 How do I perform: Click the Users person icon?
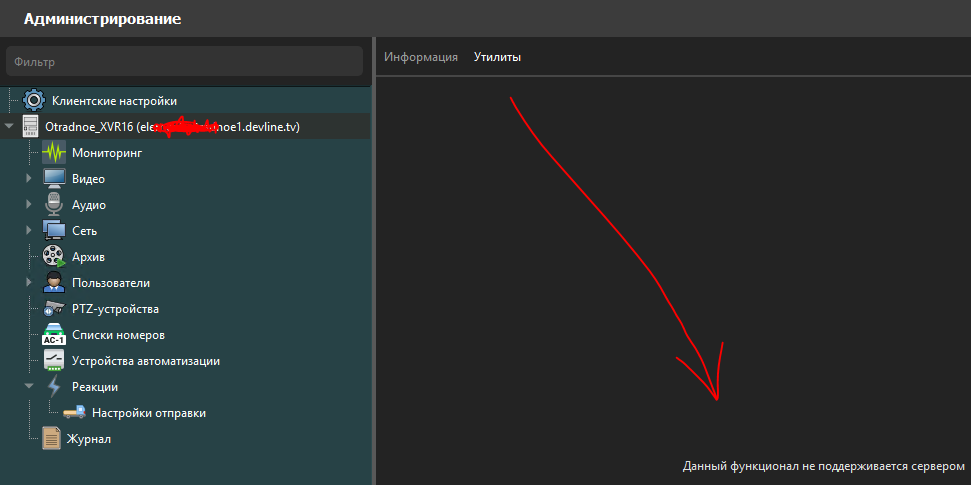point(54,282)
